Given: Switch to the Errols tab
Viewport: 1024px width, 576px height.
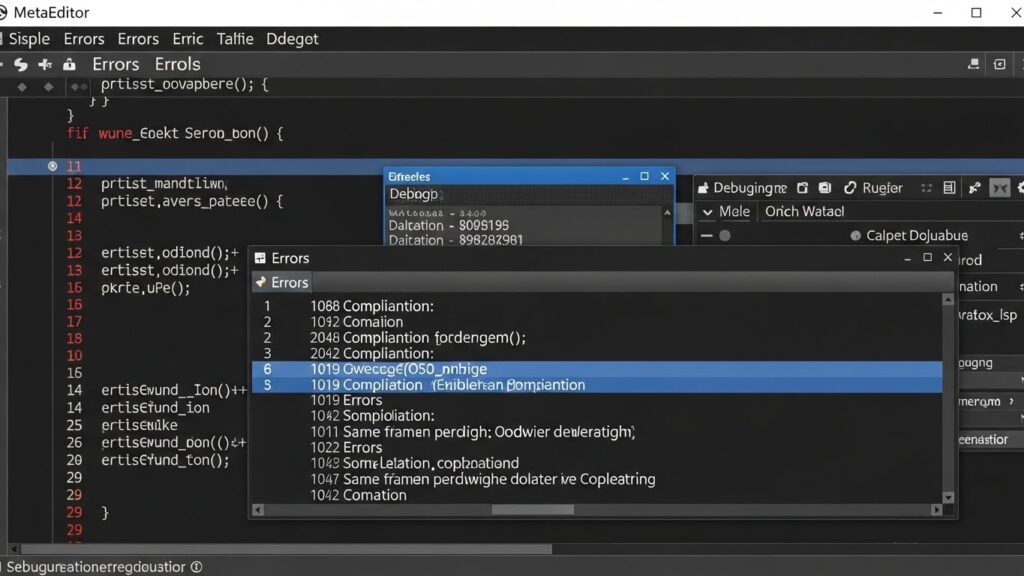Looking at the screenshot, I should (x=177, y=64).
